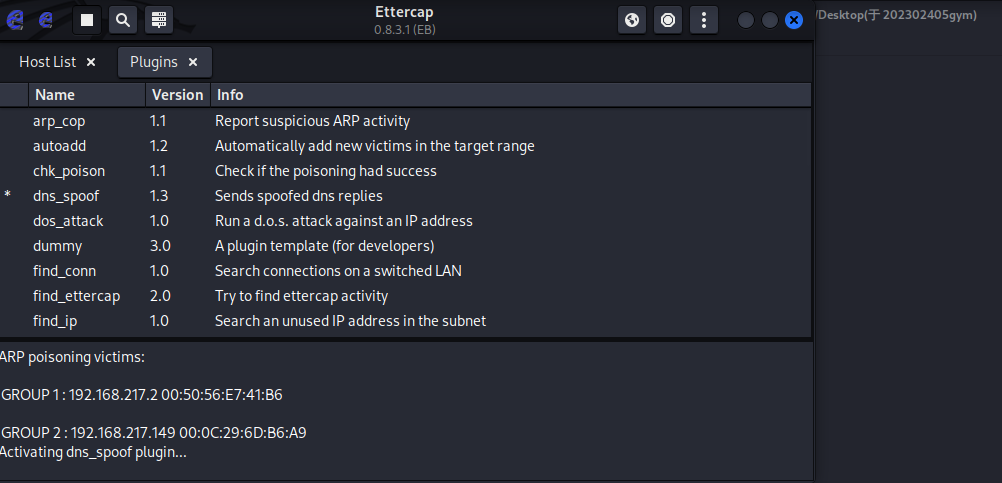Screen dimensions: 1002x483
Task: Click the magnifier scan for hosts icon
Action: coord(122,19)
